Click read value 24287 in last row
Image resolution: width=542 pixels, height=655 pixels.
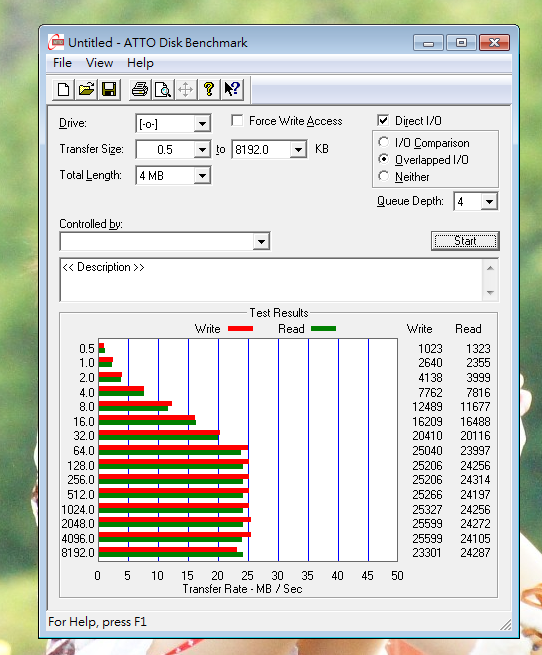pos(475,553)
